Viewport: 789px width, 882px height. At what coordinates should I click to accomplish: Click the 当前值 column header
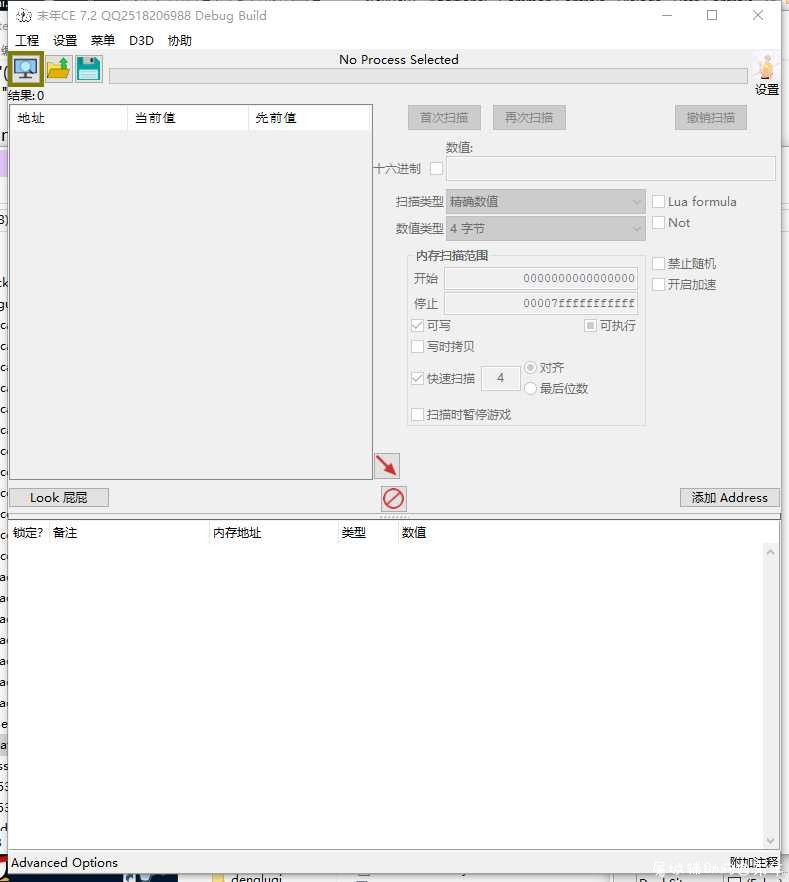(x=188, y=118)
